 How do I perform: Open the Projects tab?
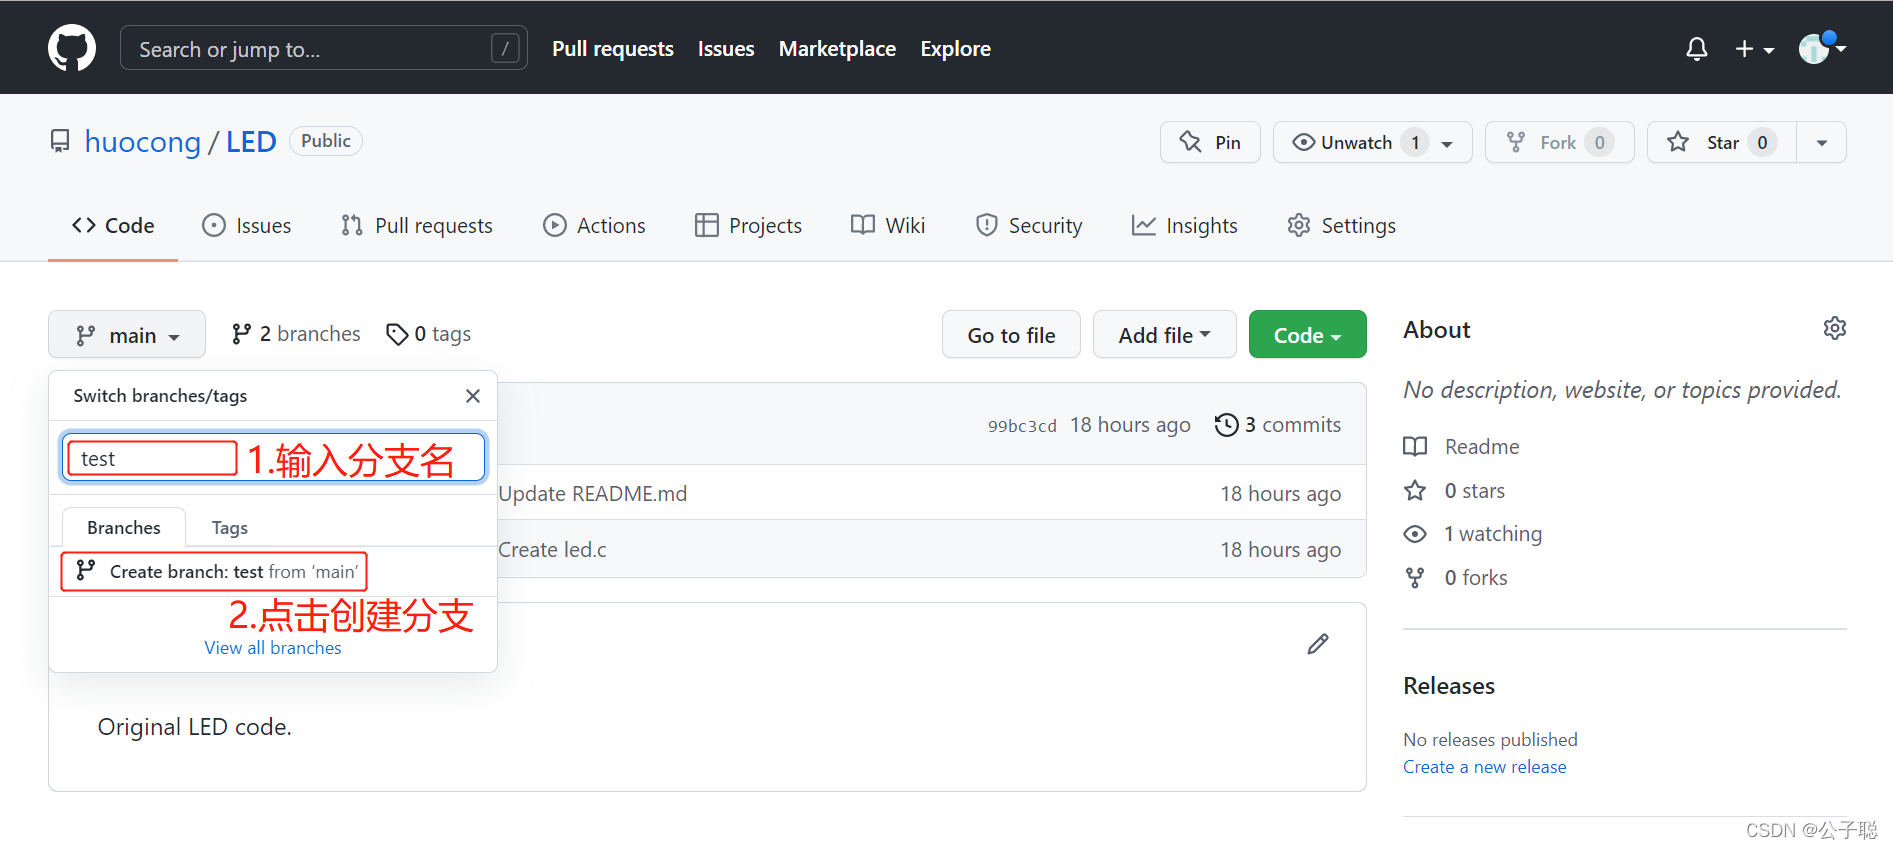pyautogui.click(x=748, y=226)
